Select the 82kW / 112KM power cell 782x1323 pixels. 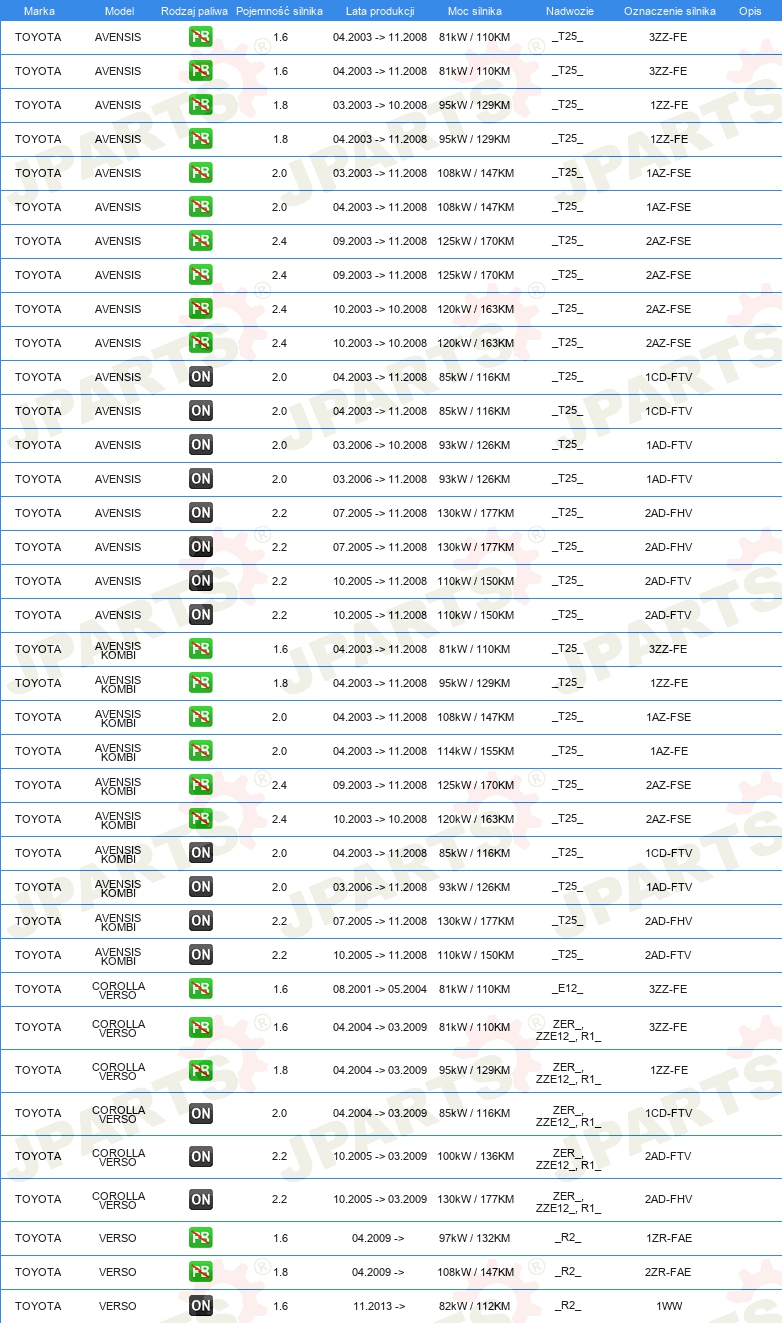click(x=476, y=1306)
